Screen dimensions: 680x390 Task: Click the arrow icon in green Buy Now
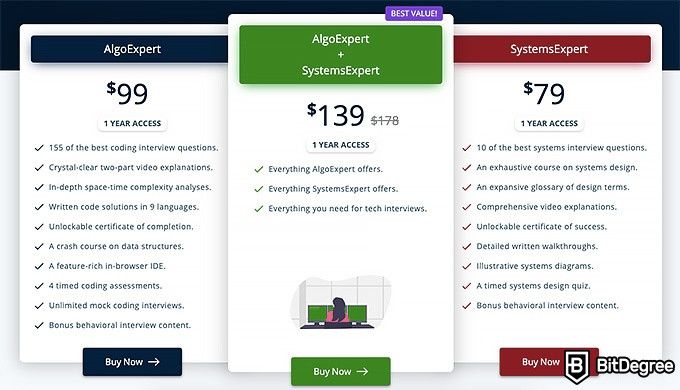(x=363, y=372)
